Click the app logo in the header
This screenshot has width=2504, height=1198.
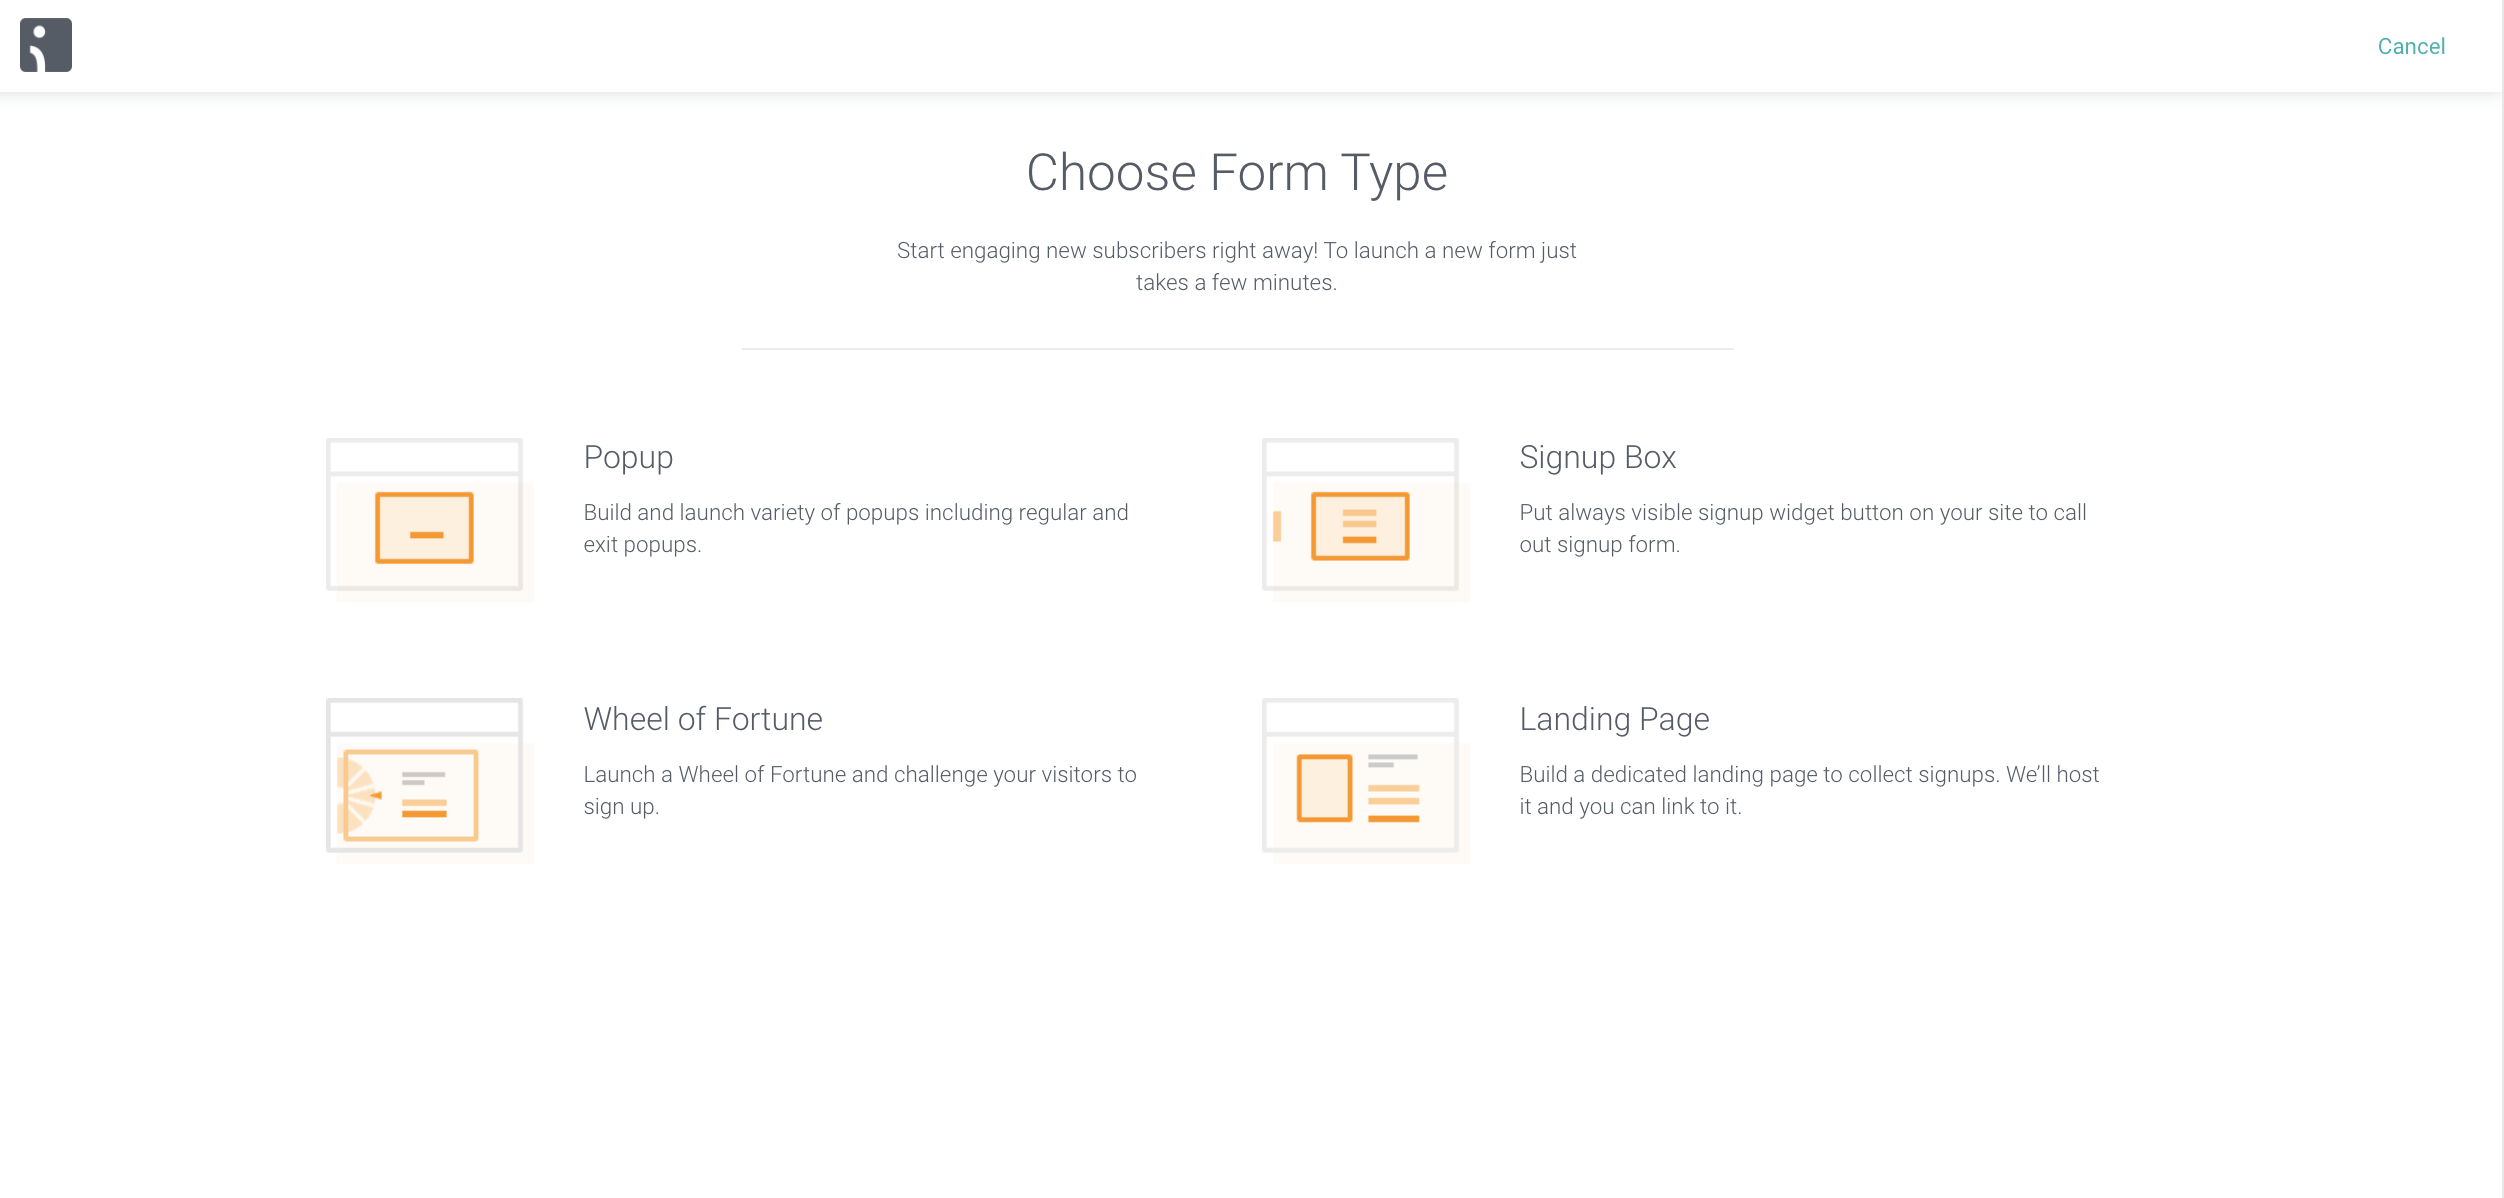coord(46,45)
